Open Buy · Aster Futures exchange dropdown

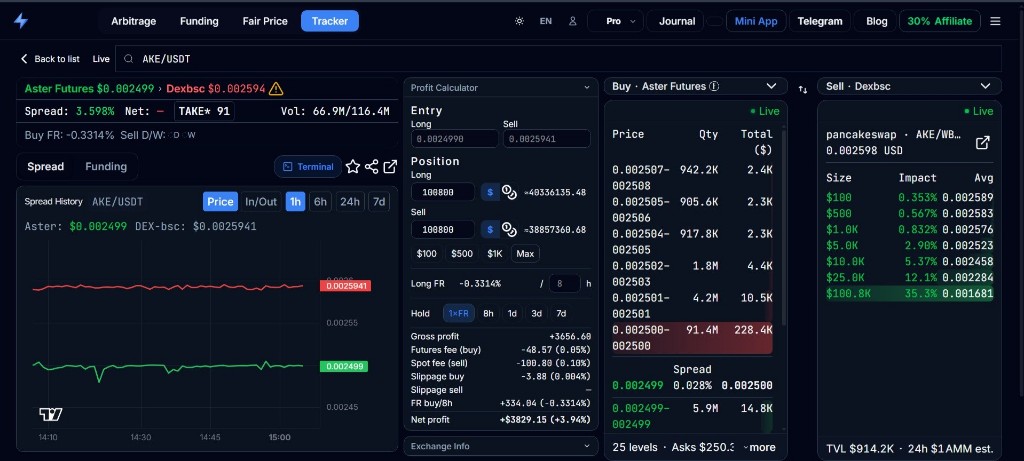point(694,86)
